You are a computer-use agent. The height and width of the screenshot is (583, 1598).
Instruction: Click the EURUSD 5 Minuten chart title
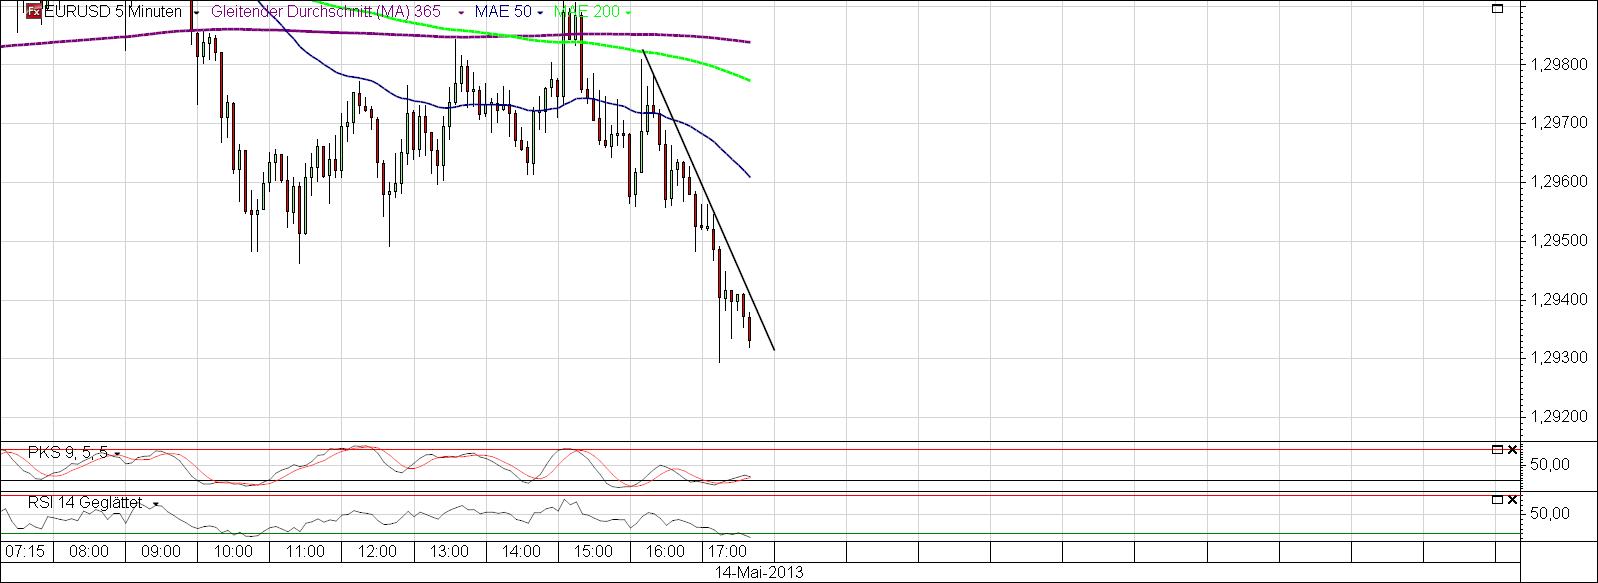(114, 12)
